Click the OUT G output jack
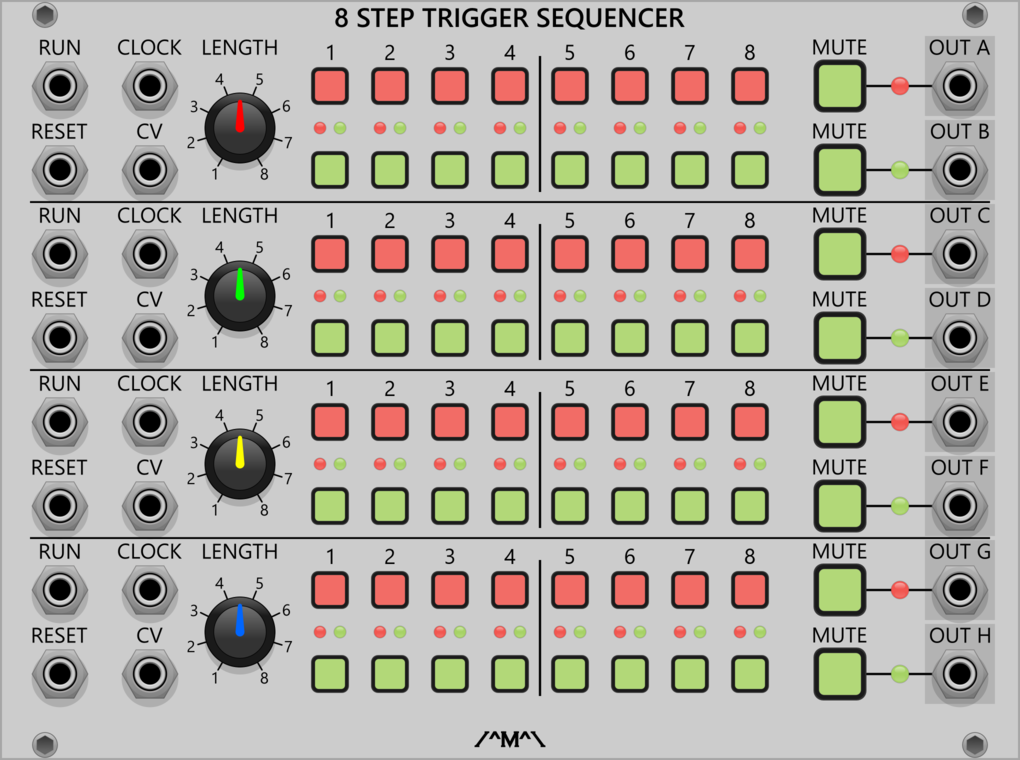Image resolution: width=1020 pixels, height=760 pixels. pyautogui.click(x=960, y=590)
